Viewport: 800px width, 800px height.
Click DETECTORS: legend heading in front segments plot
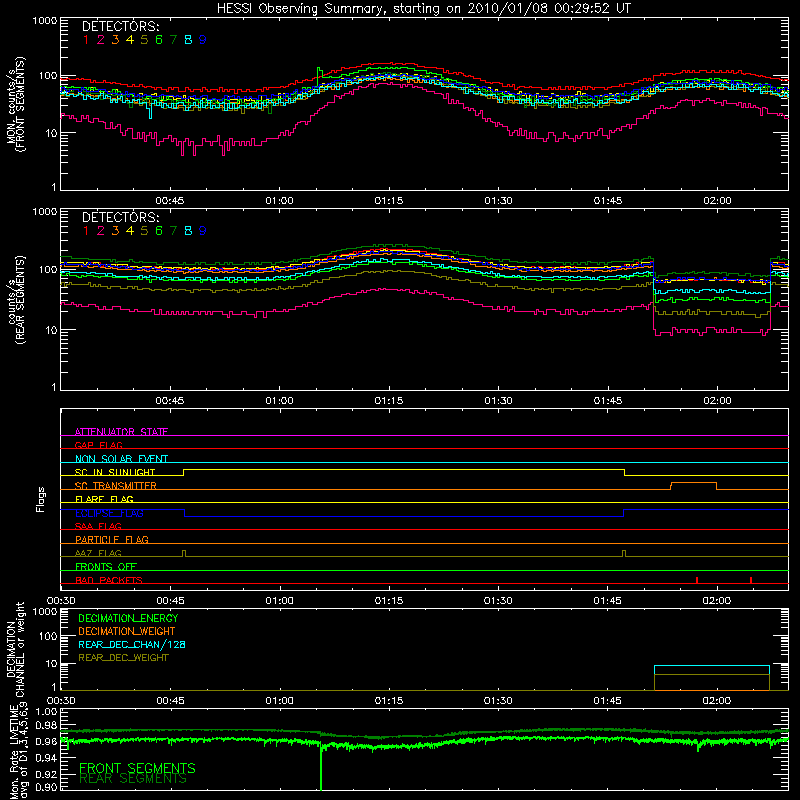click(x=121, y=26)
